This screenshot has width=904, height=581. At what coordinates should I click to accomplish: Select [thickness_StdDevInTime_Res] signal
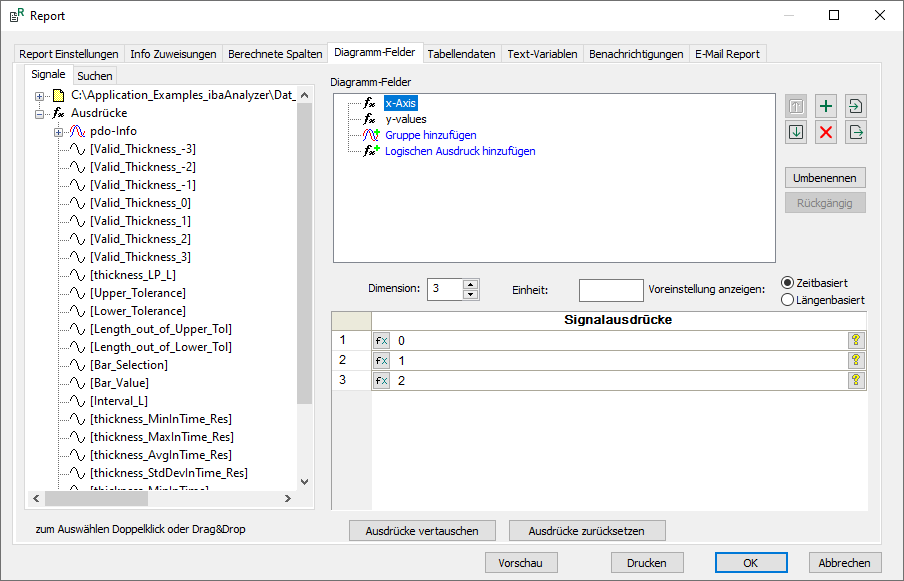click(x=169, y=473)
